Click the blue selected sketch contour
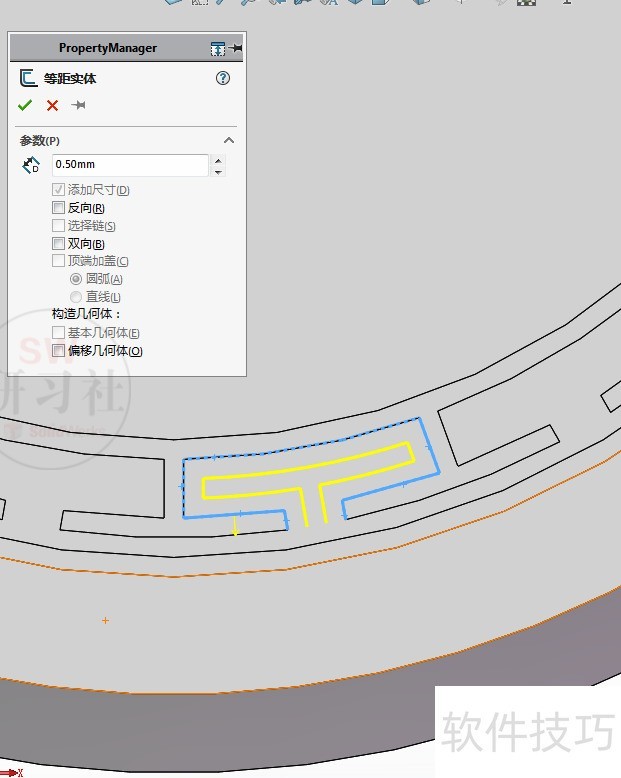The height and width of the screenshot is (778, 621). pos(429,445)
